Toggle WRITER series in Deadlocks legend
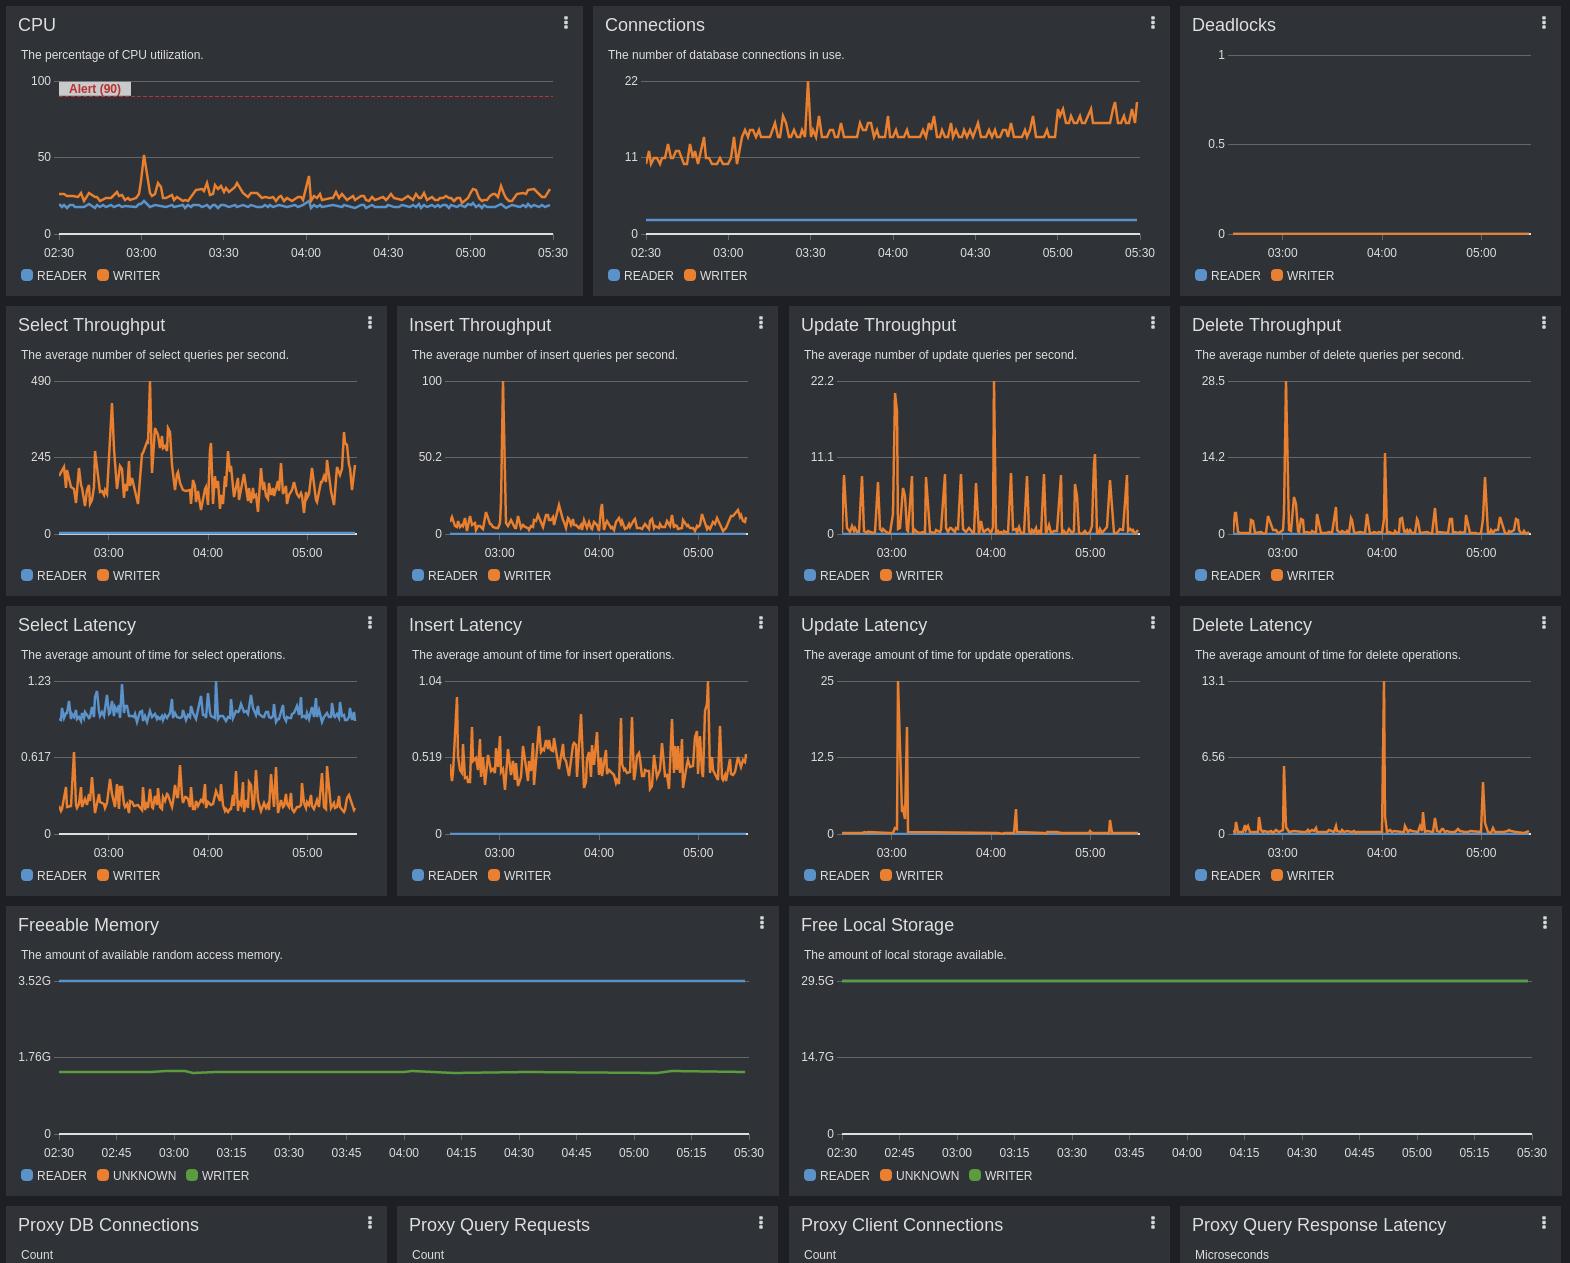Screen dimensions: 1570x1263 1303,275
